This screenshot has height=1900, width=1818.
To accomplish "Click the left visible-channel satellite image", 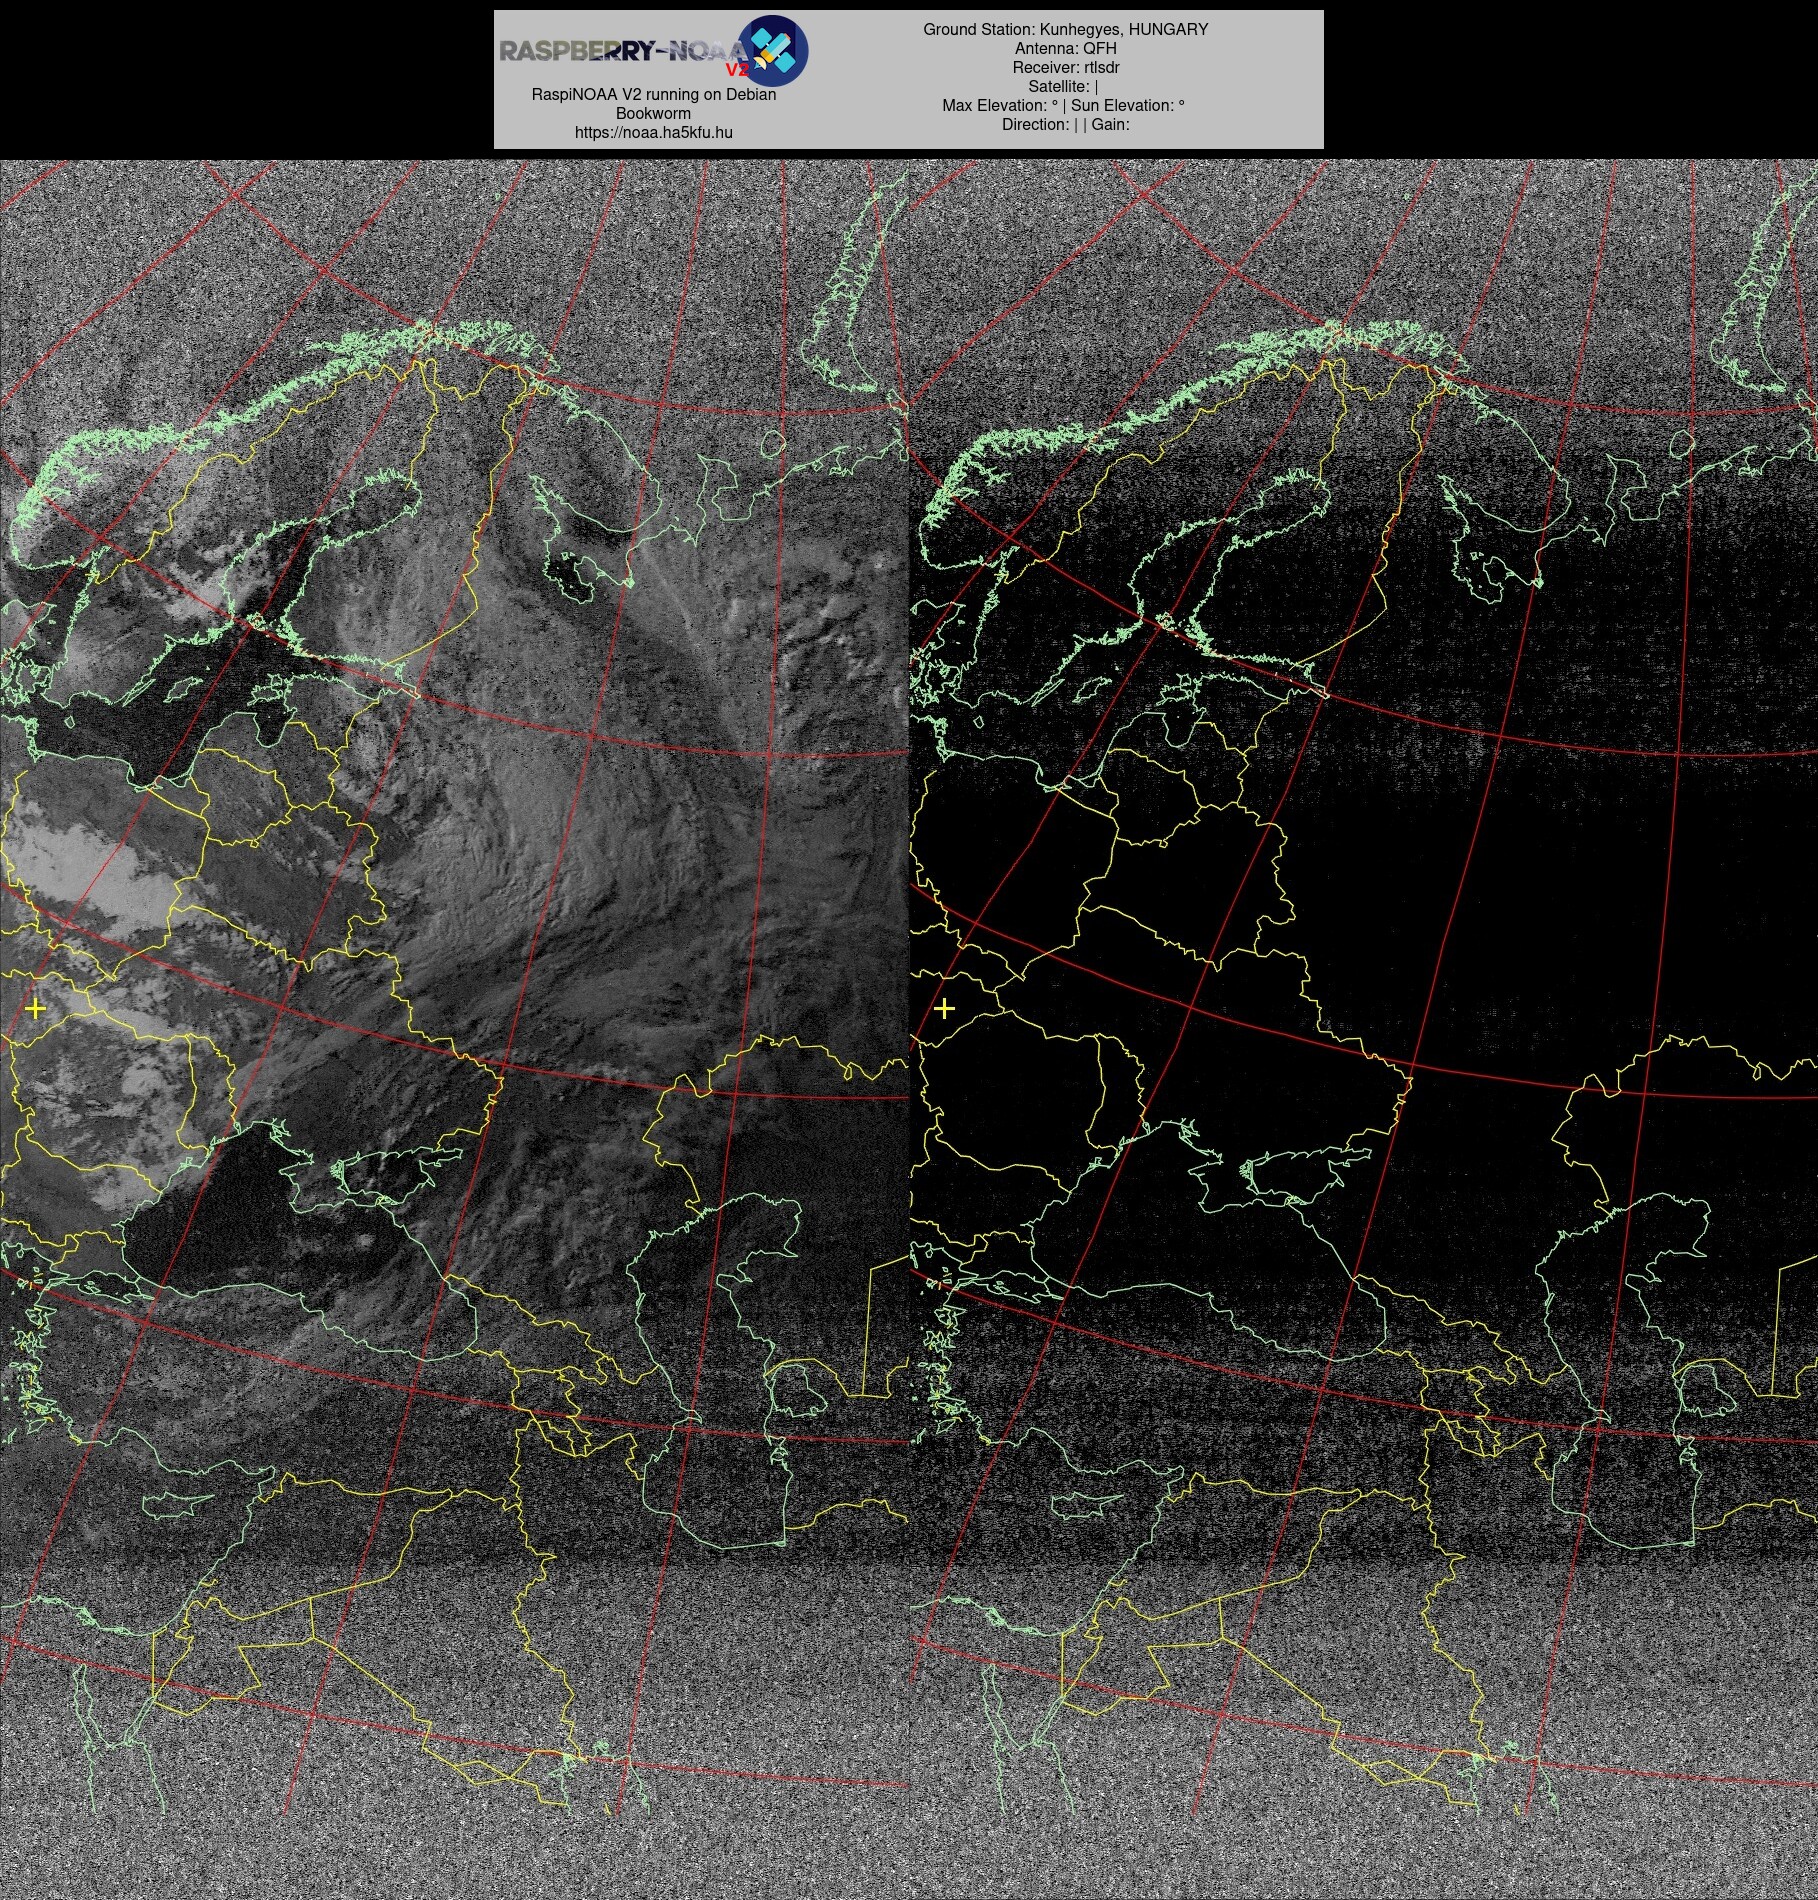I will click(454, 1029).
